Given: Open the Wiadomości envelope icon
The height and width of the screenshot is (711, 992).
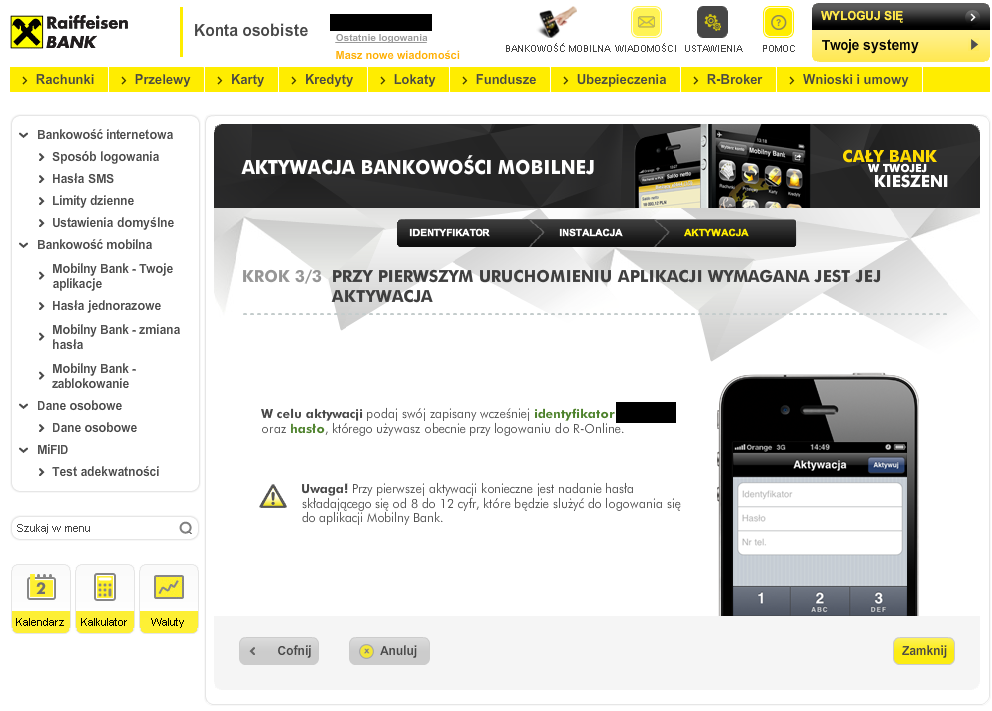Looking at the screenshot, I should [646, 23].
